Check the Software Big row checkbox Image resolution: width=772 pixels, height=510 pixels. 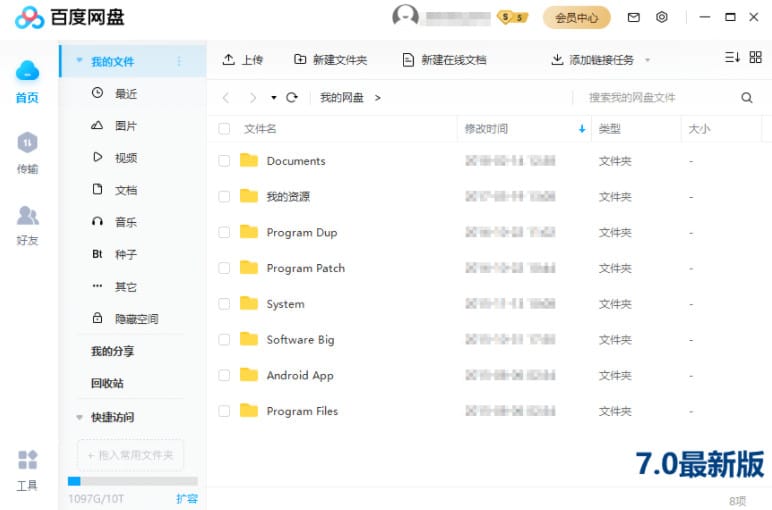[x=224, y=340]
